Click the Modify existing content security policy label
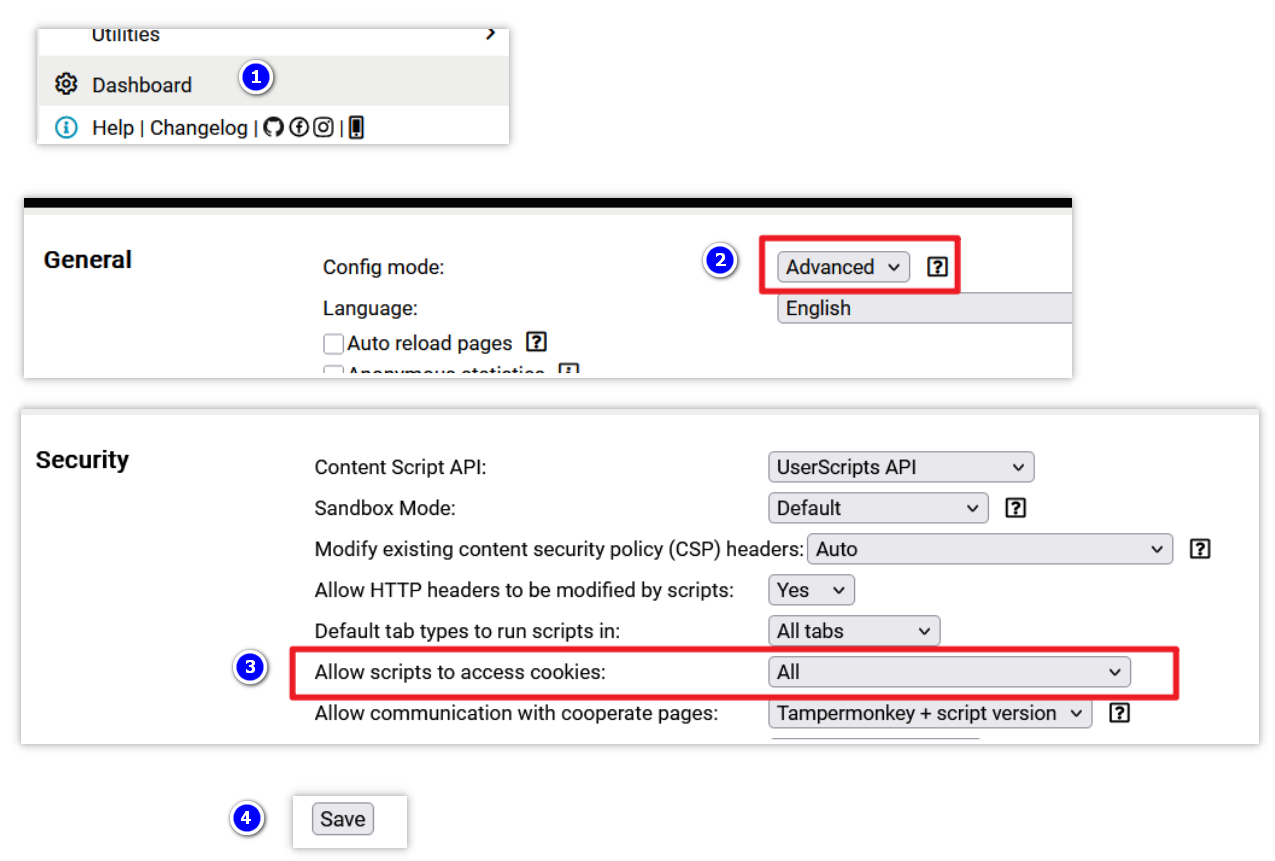The height and width of the screenshot is (861, 1275). pos(560,549)
